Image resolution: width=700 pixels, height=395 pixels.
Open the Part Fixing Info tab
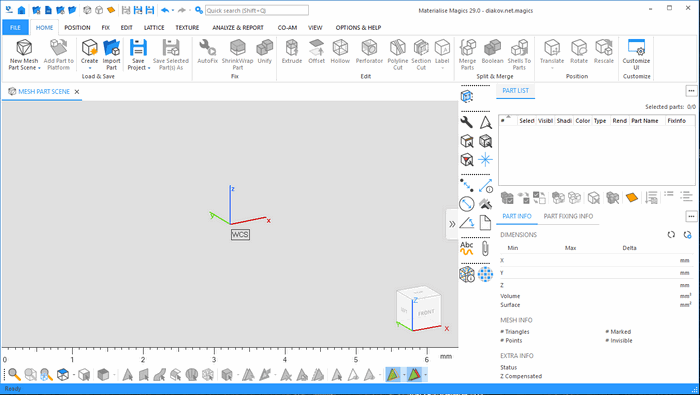[568, 216]
